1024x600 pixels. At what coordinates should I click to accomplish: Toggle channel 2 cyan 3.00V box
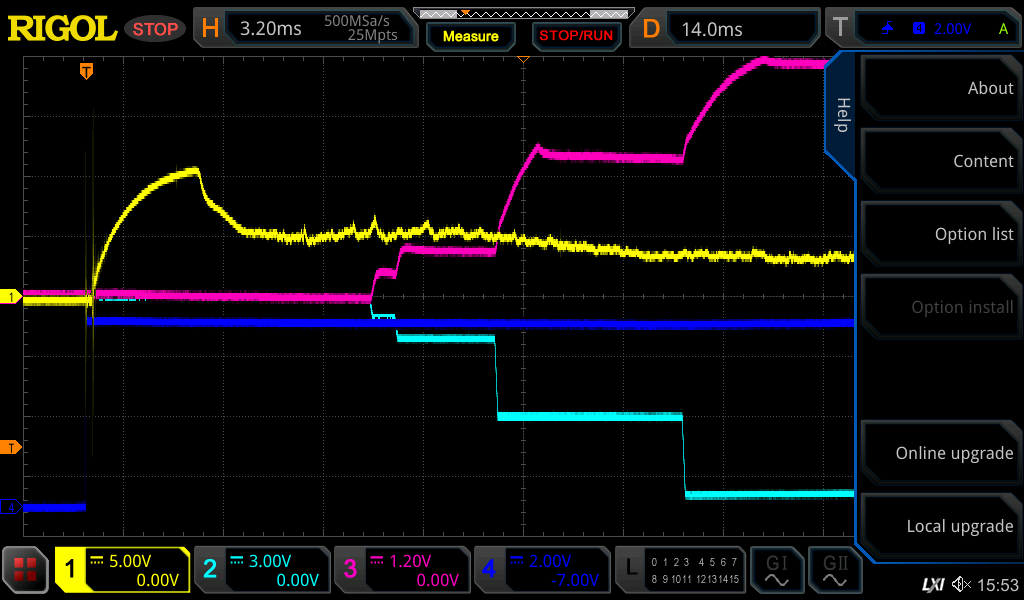click(x=261, y=571)
